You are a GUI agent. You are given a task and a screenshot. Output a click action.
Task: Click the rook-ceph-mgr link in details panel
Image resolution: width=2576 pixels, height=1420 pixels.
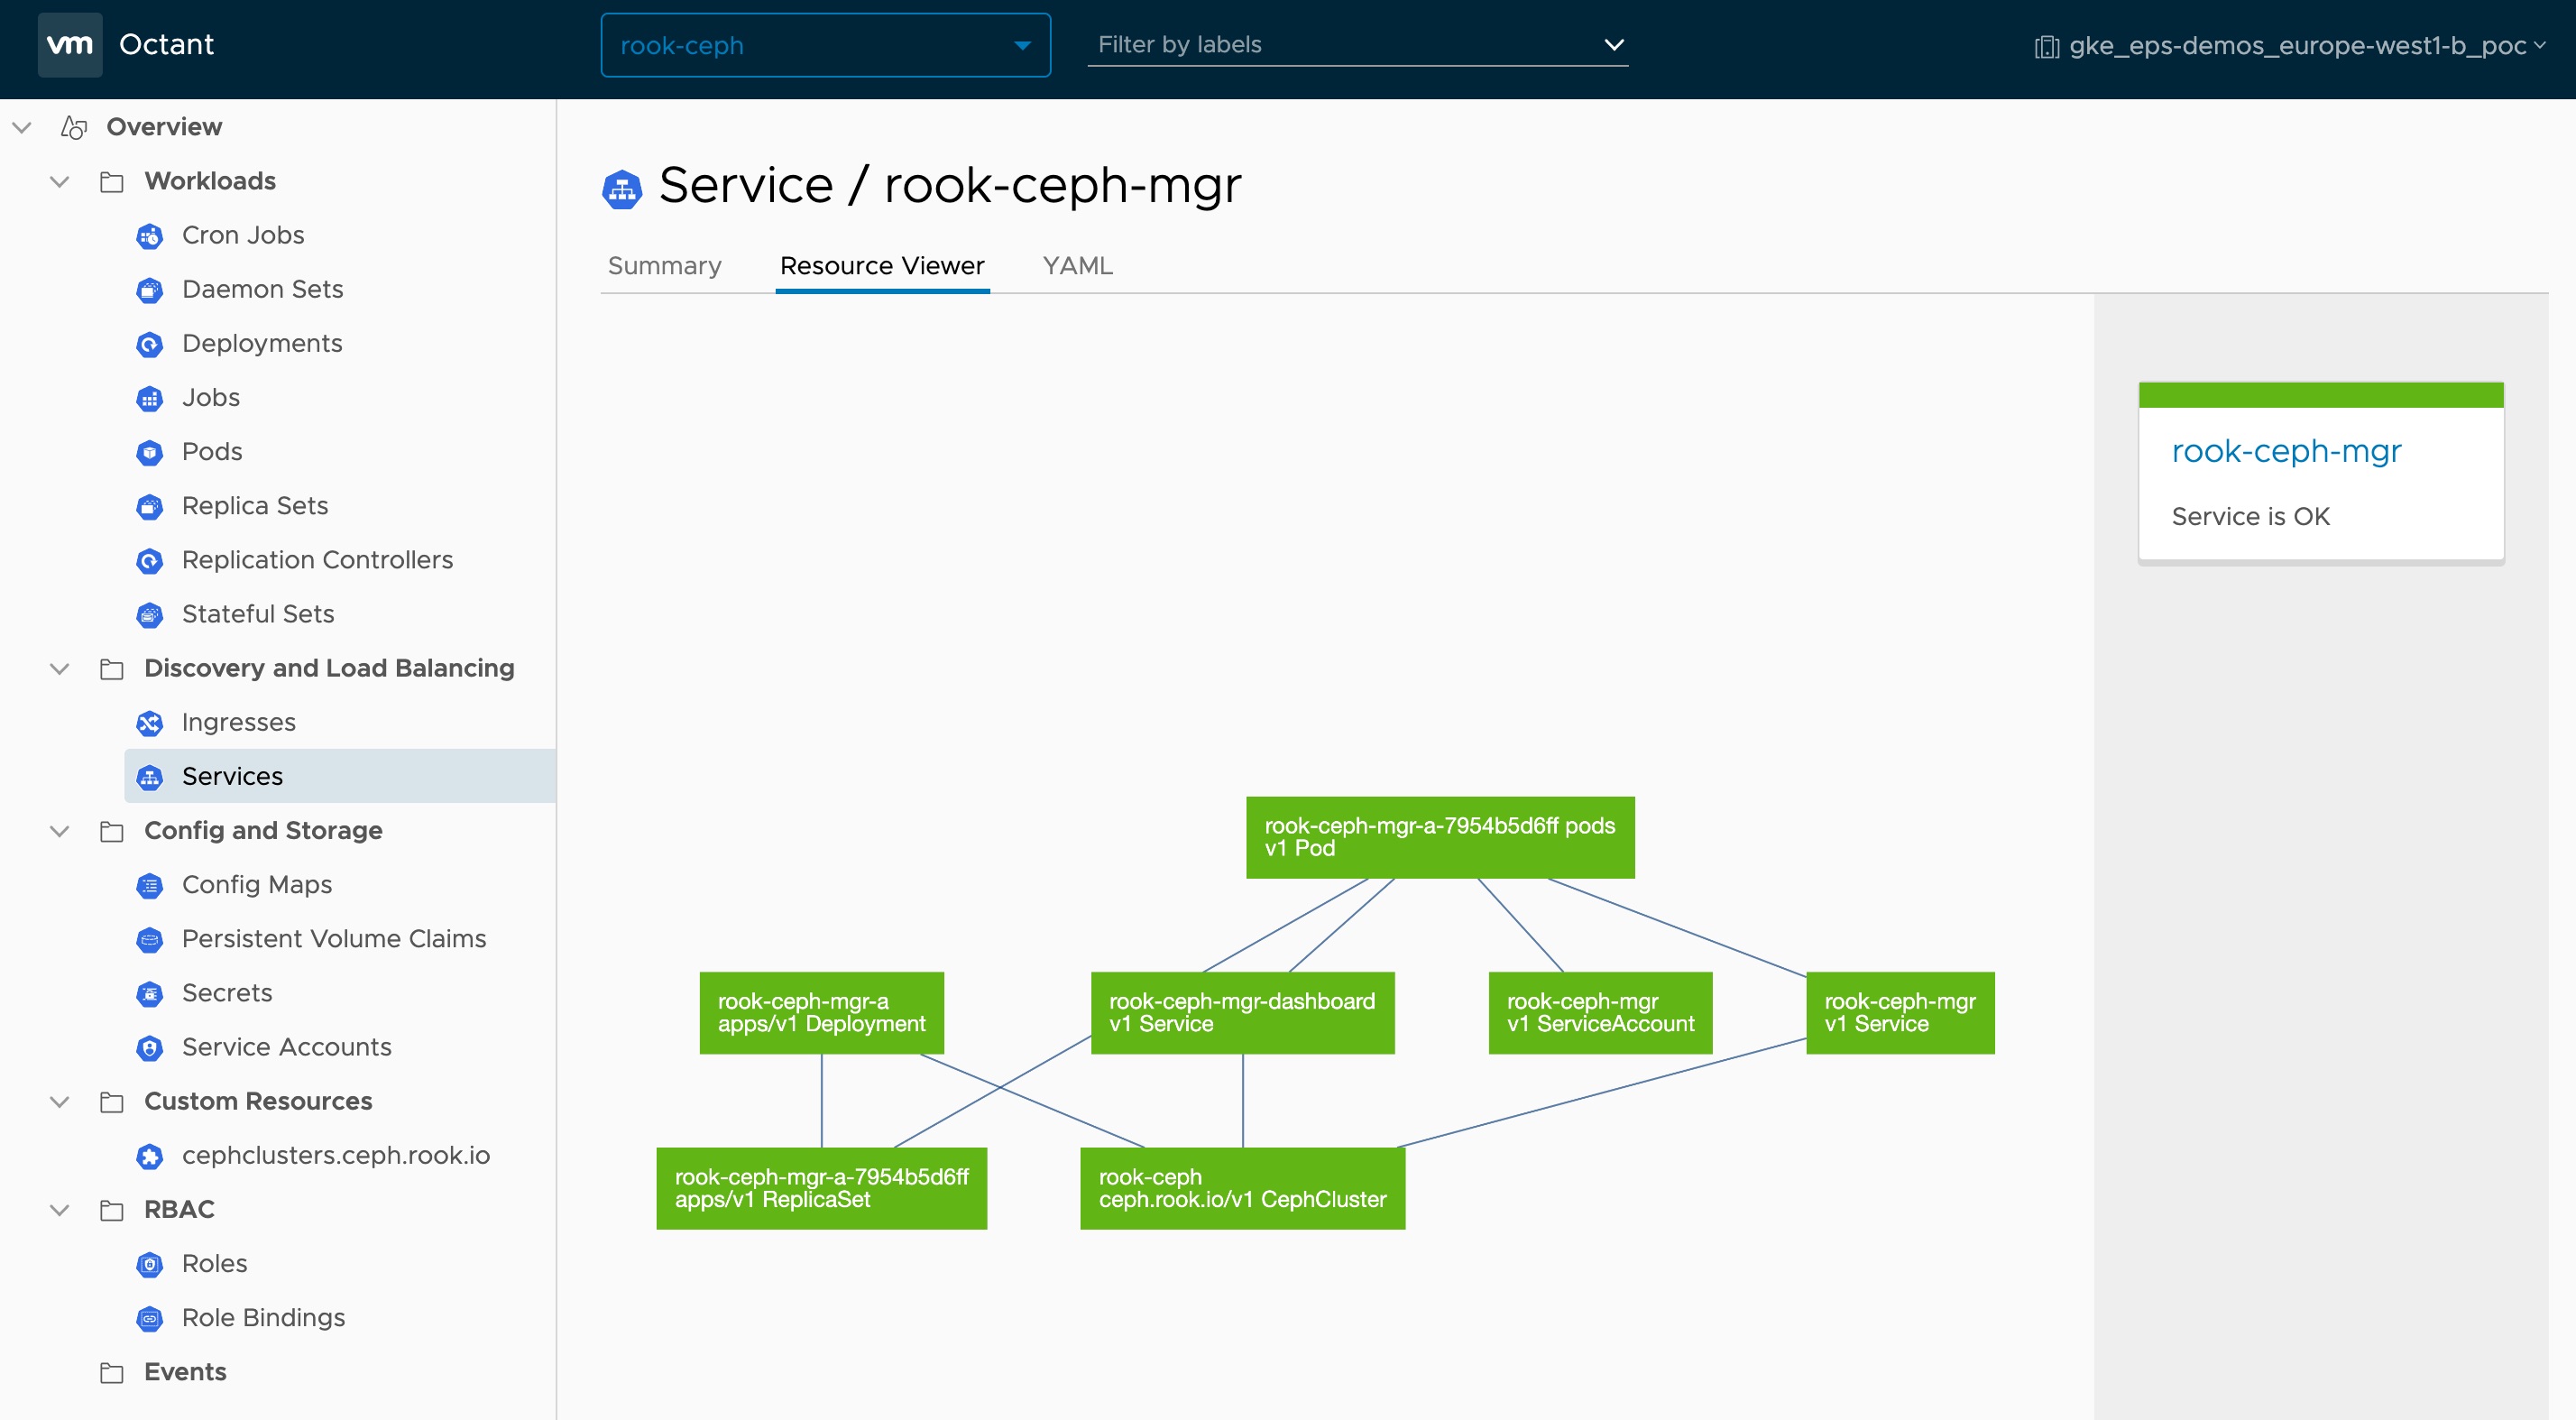pyautogui.click(x=2286, y=451)
